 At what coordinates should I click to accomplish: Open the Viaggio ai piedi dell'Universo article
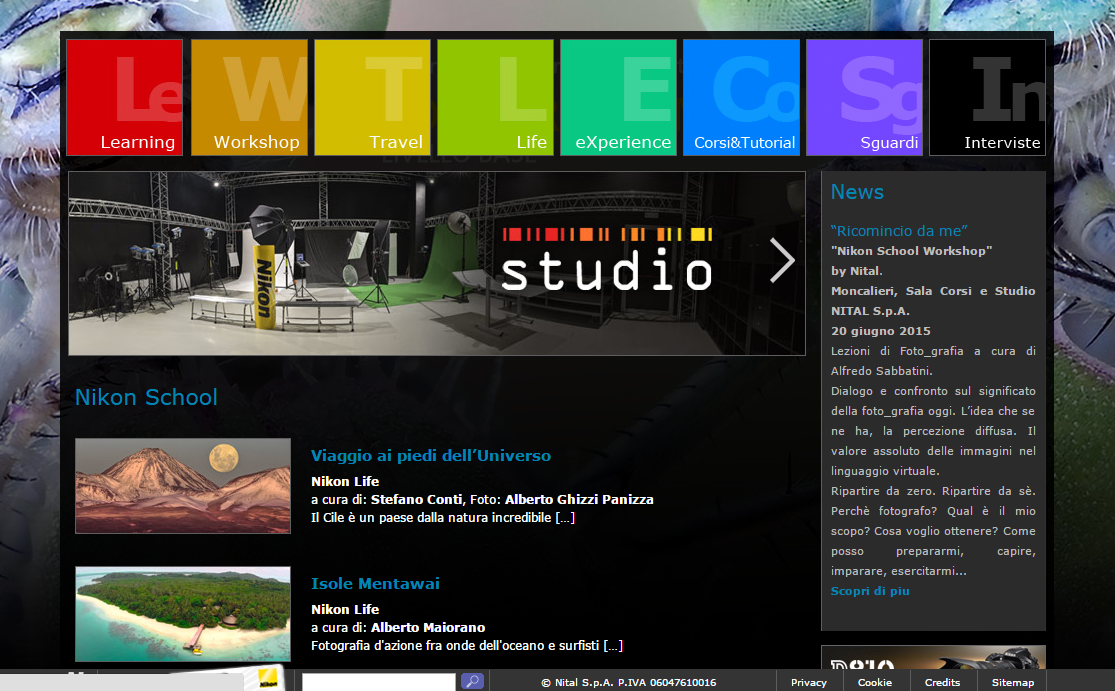click(x=431, y=456)
